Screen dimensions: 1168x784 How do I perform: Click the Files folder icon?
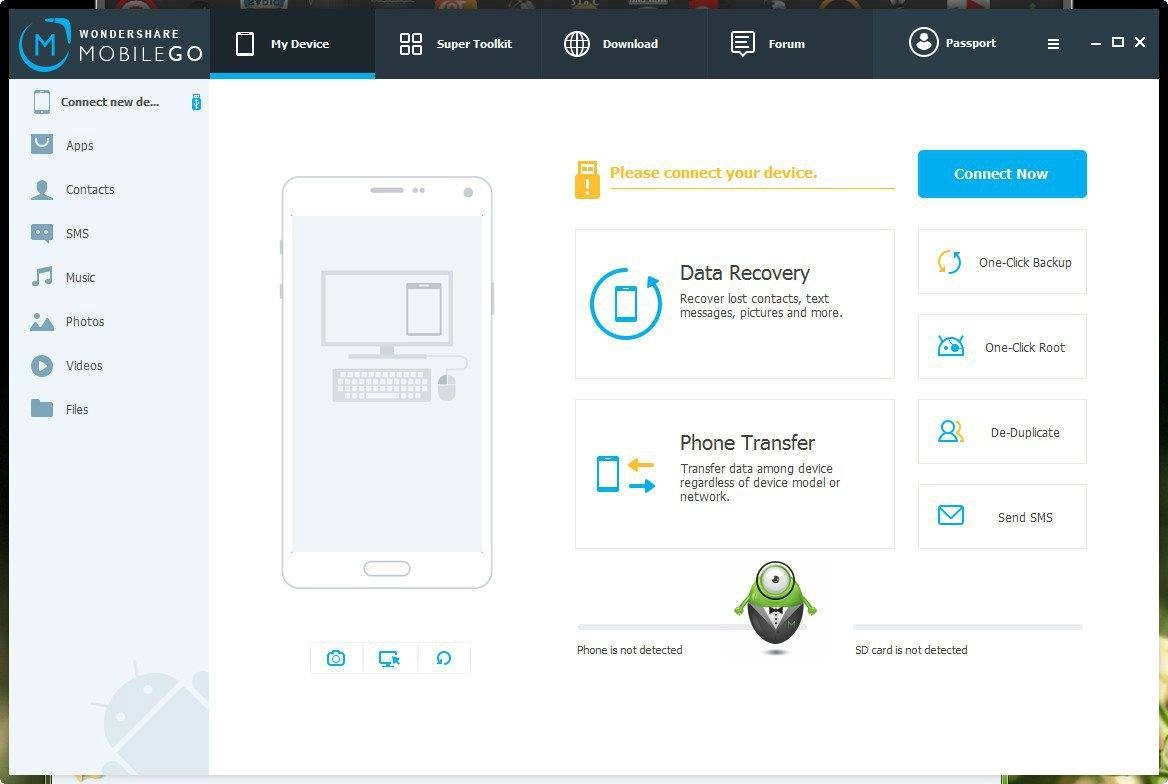(42, 408)
